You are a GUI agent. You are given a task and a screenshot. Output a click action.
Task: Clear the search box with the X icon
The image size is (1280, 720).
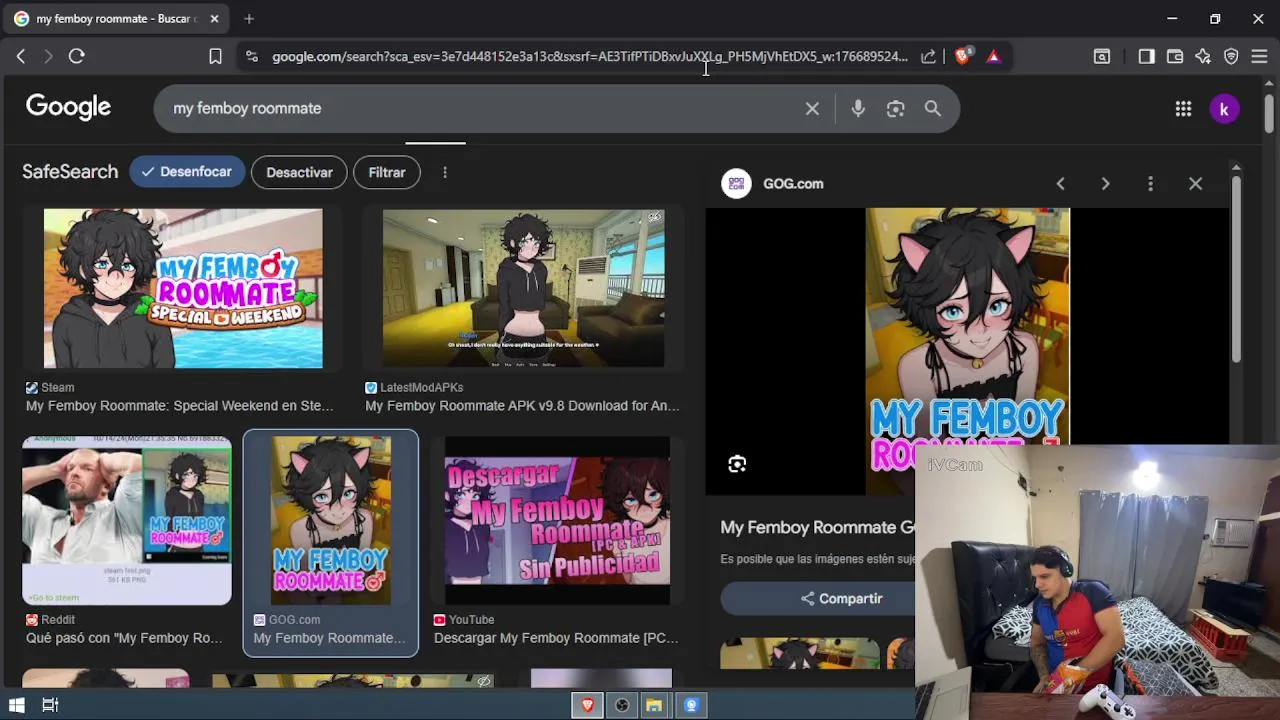pos(812,108)
